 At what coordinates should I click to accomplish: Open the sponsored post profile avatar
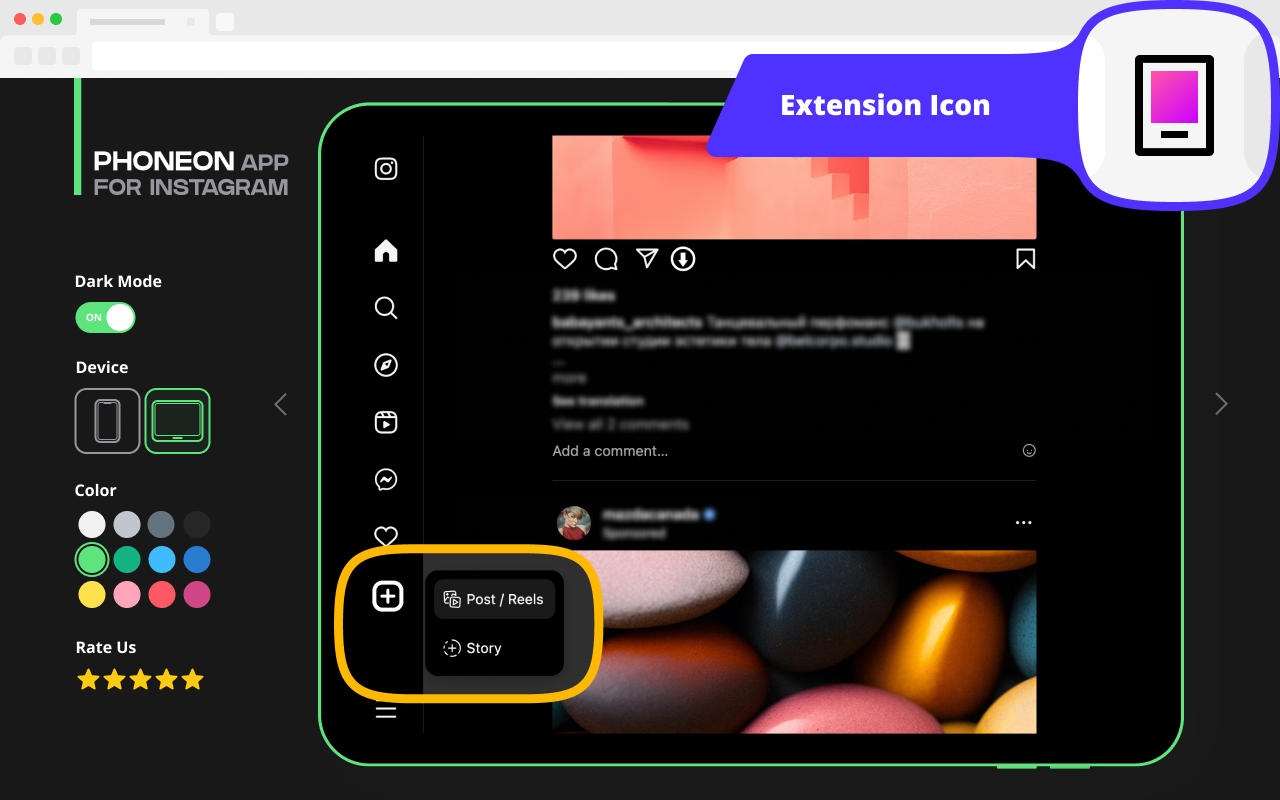click(x=574, y=523)
